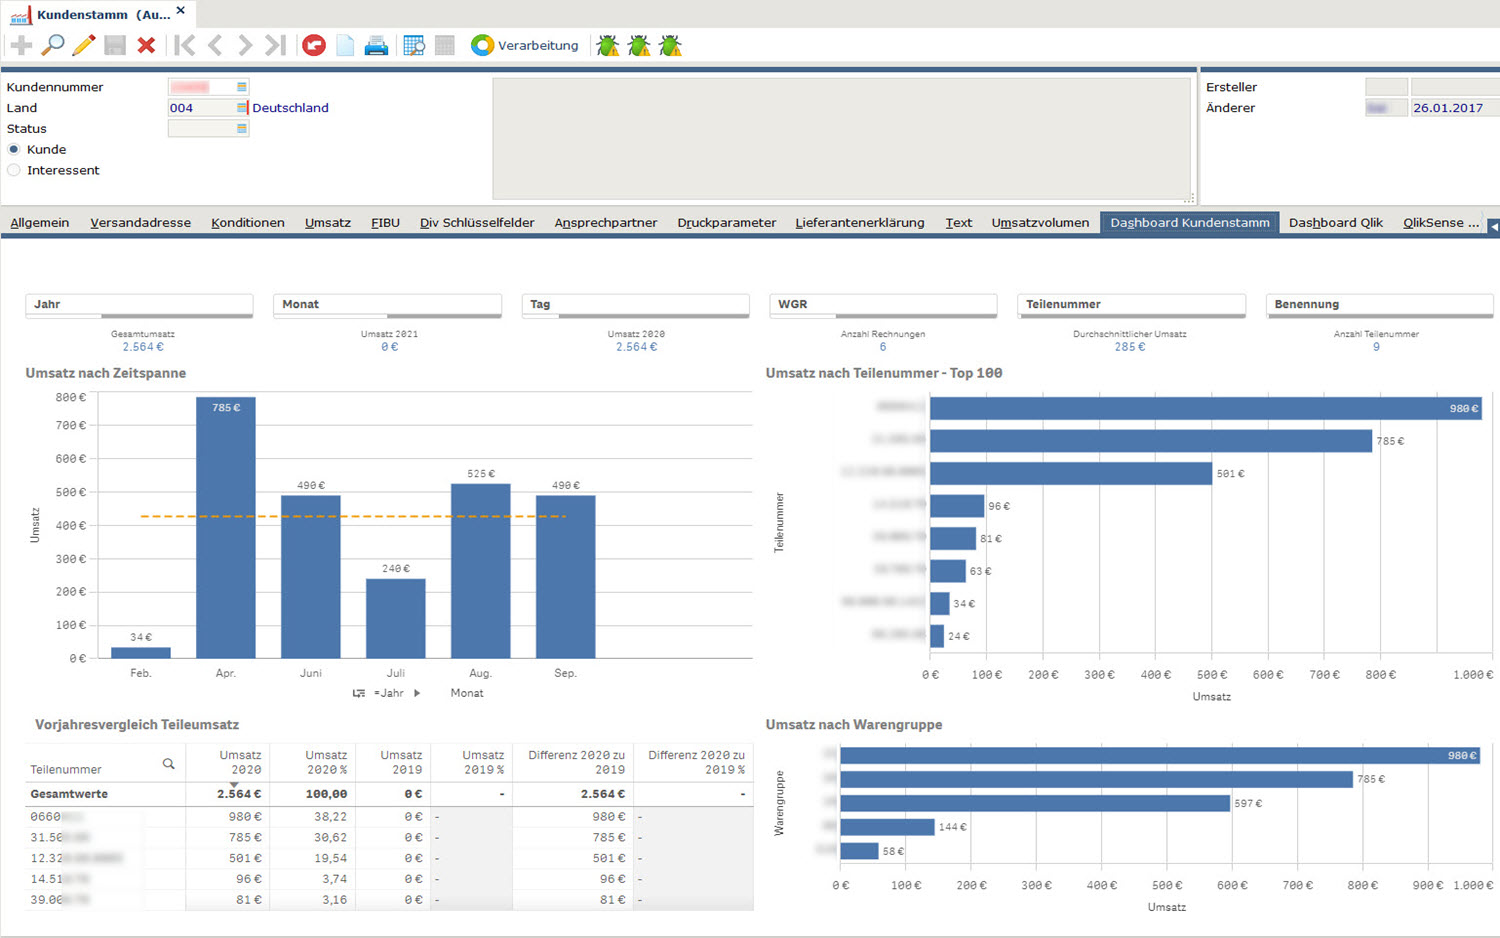1500x938 pixels.
Task: Click the first green bug icon
Action: pyautogui.click(x=607, y=45)
